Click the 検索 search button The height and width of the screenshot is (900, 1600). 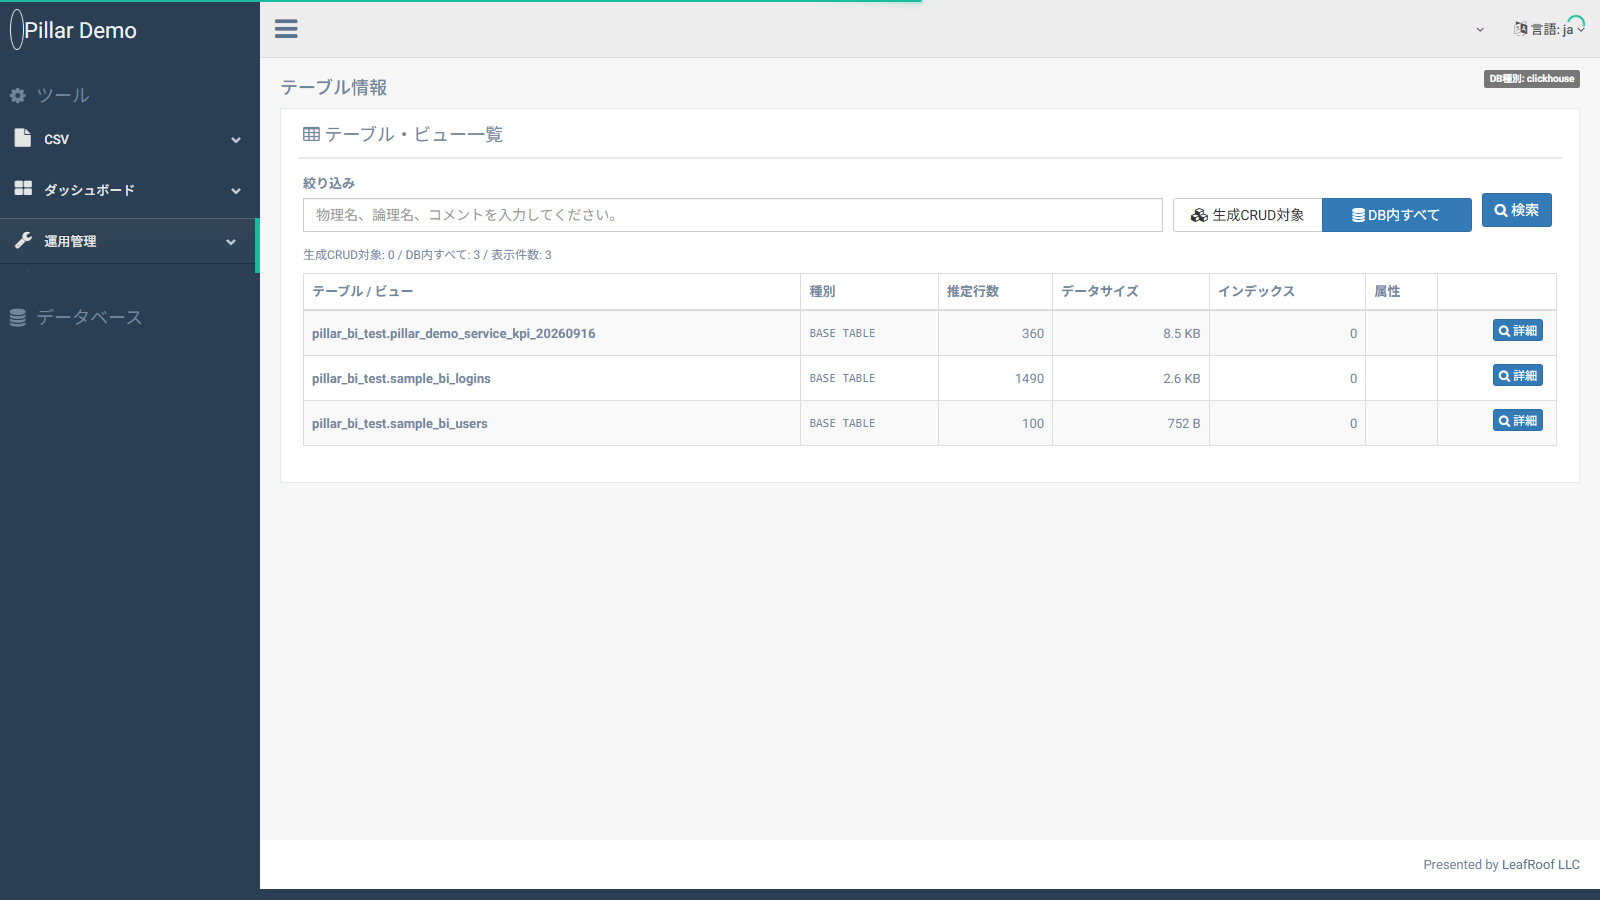point(1517,210)
